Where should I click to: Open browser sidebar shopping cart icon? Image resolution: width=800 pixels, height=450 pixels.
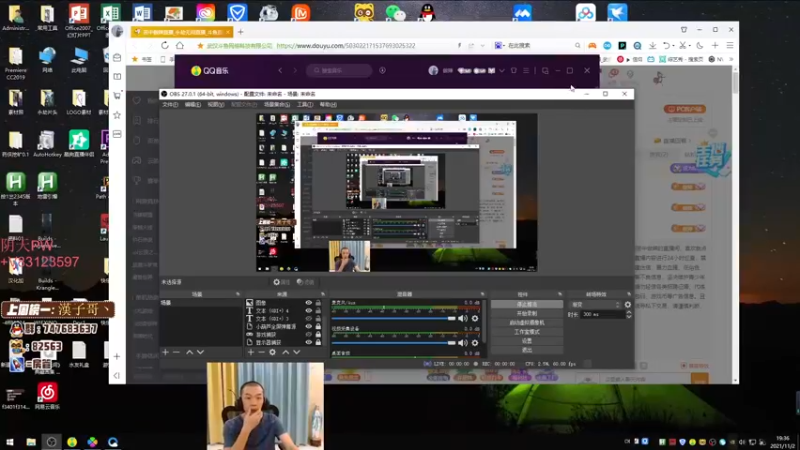[x=117, y=95]
